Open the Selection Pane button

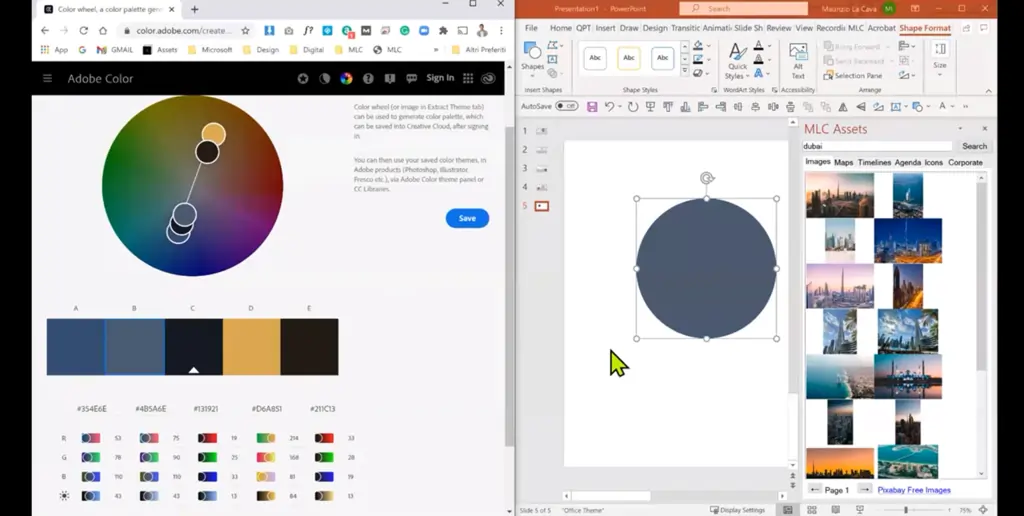tap(853, 76)
